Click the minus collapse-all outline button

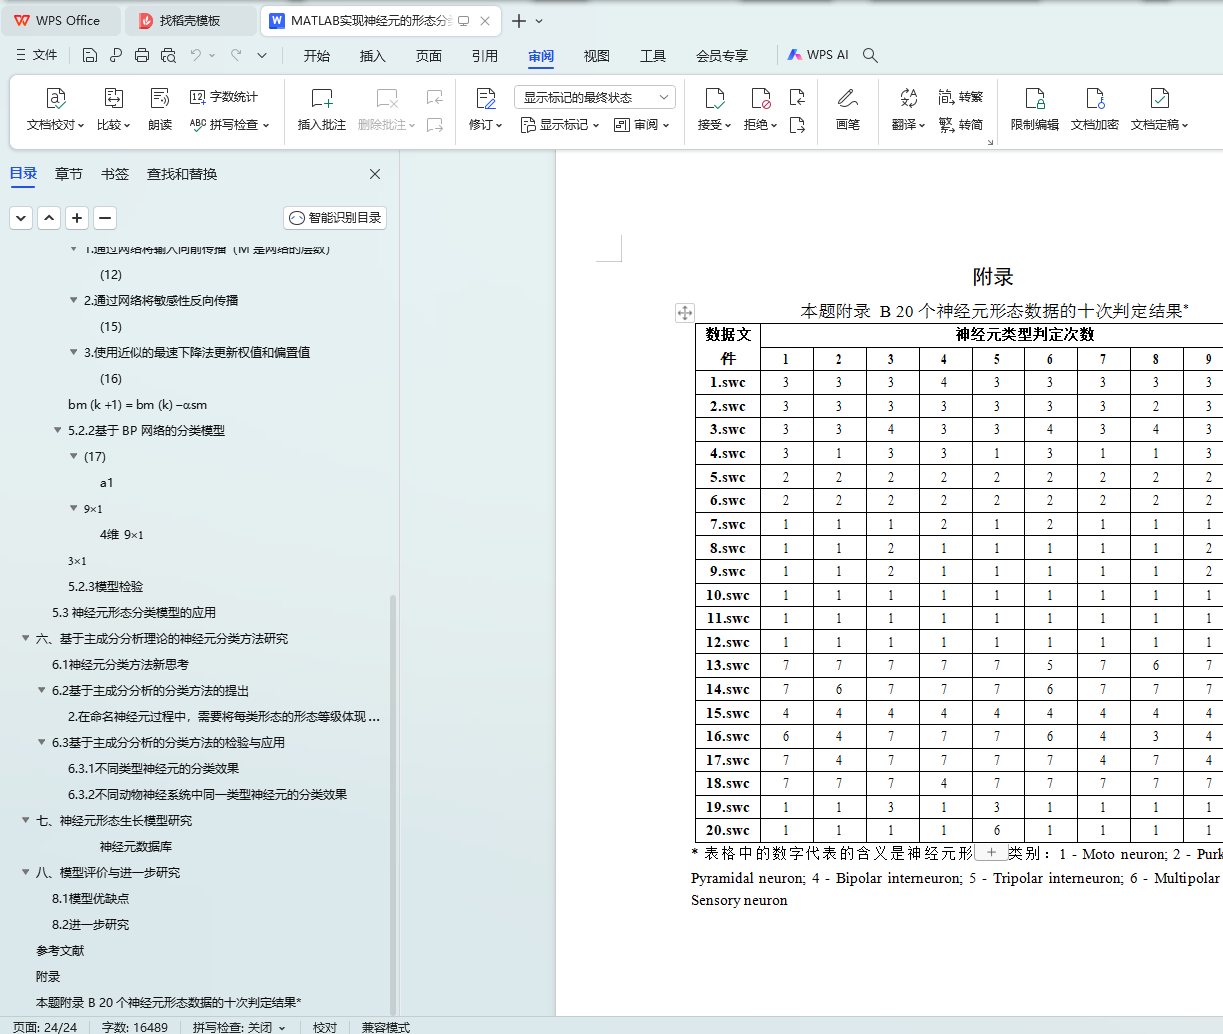pos(105,218)
